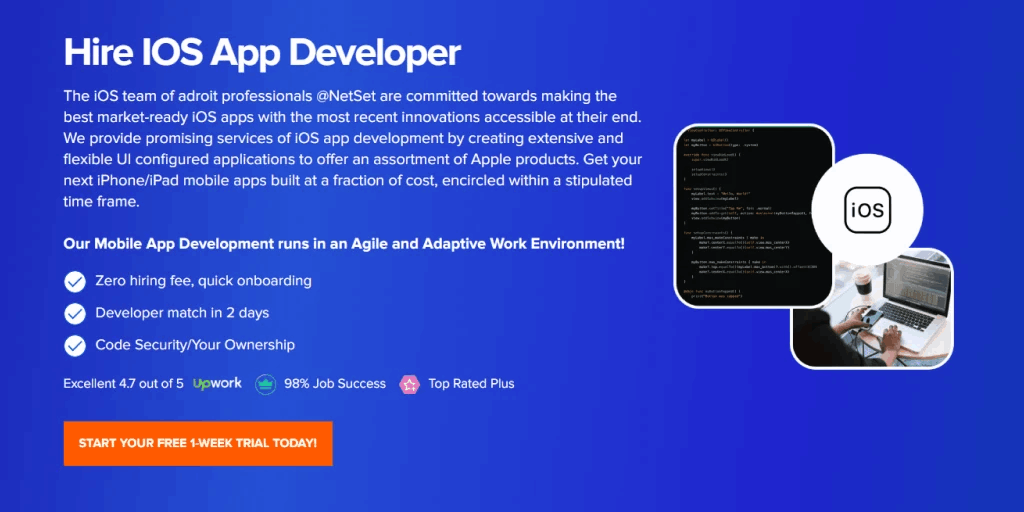Click the pink Top Rated Plus star badge
Viewport: 1024px width, 512px height.
pos(409,384)
